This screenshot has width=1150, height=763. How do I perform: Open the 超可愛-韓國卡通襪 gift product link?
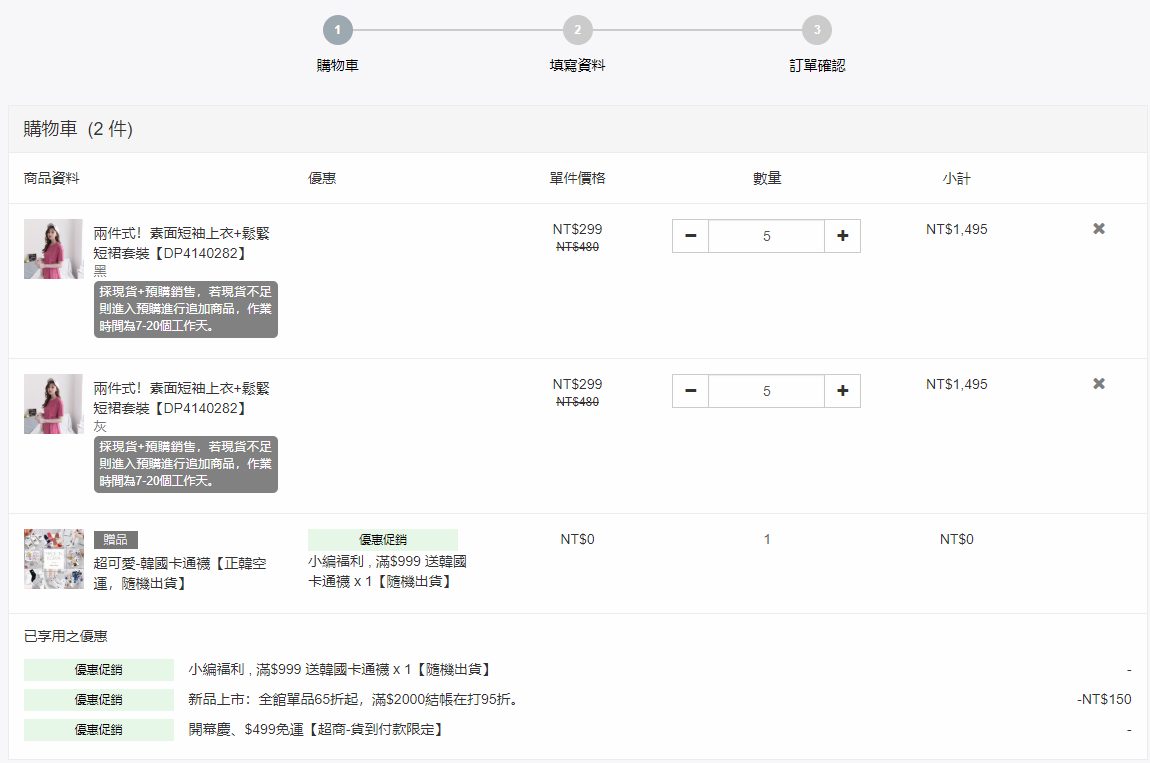click(x=180, y=573)
